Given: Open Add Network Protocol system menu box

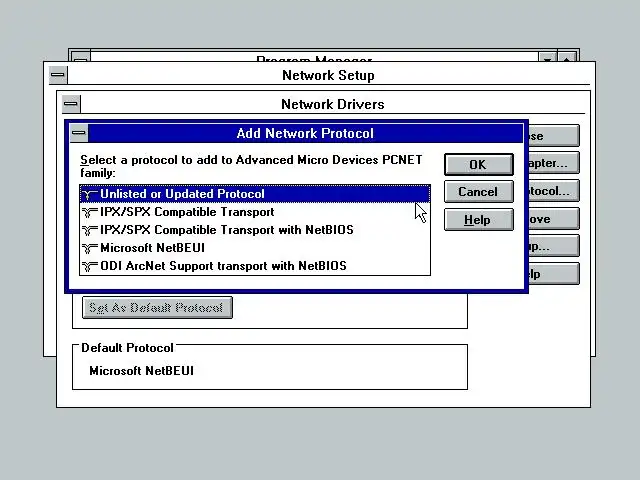Looking at the screenshot, I should 79,133.
